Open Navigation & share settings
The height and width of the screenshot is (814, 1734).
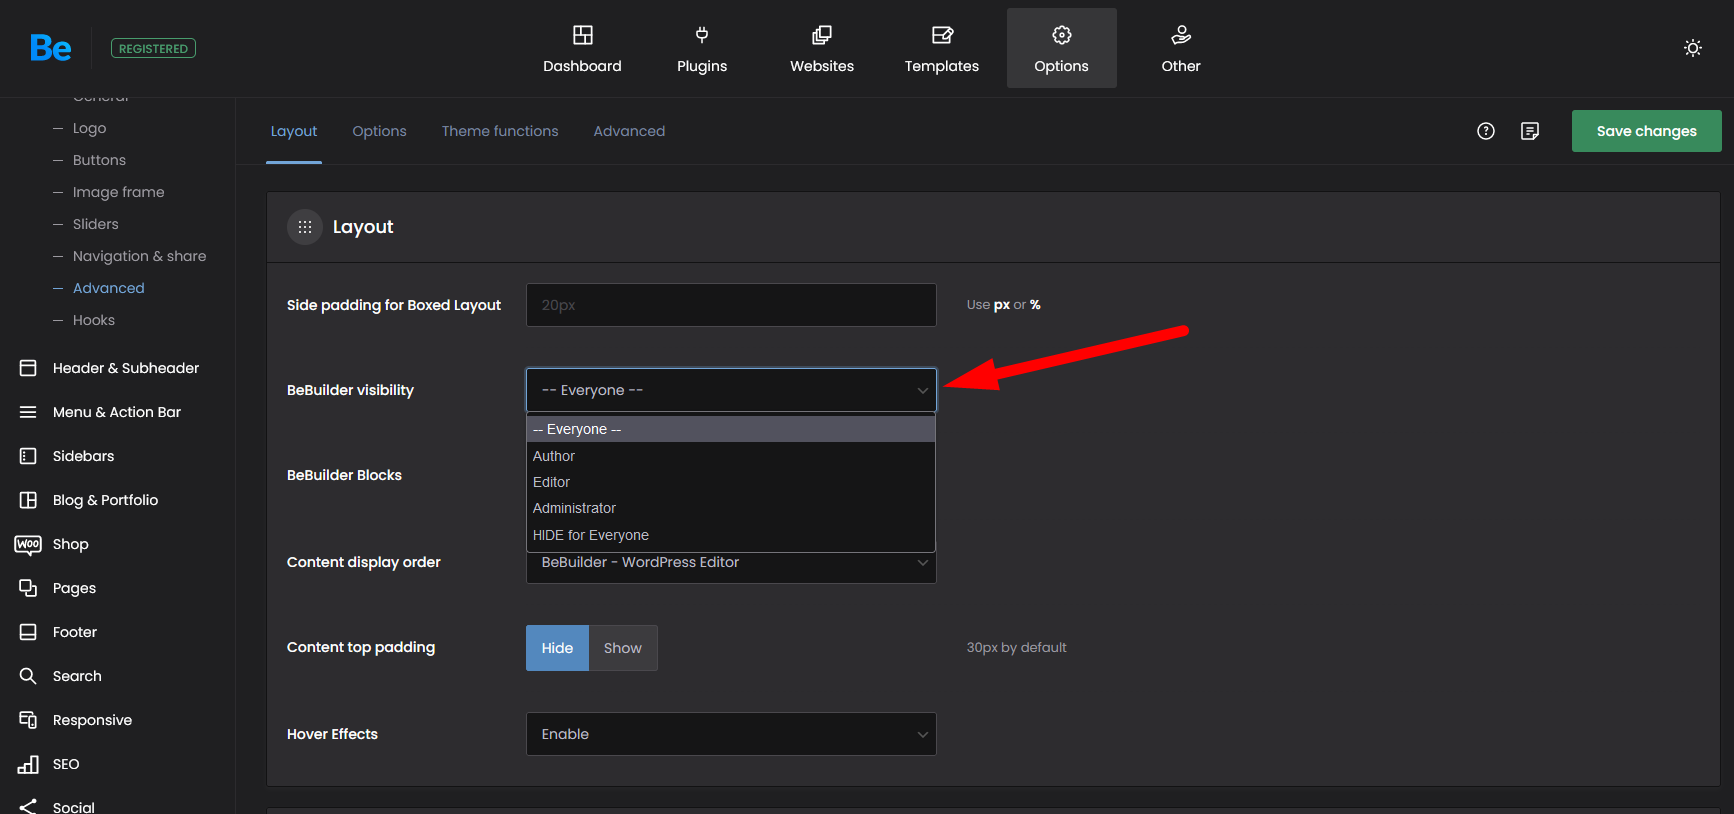point(139,256)
